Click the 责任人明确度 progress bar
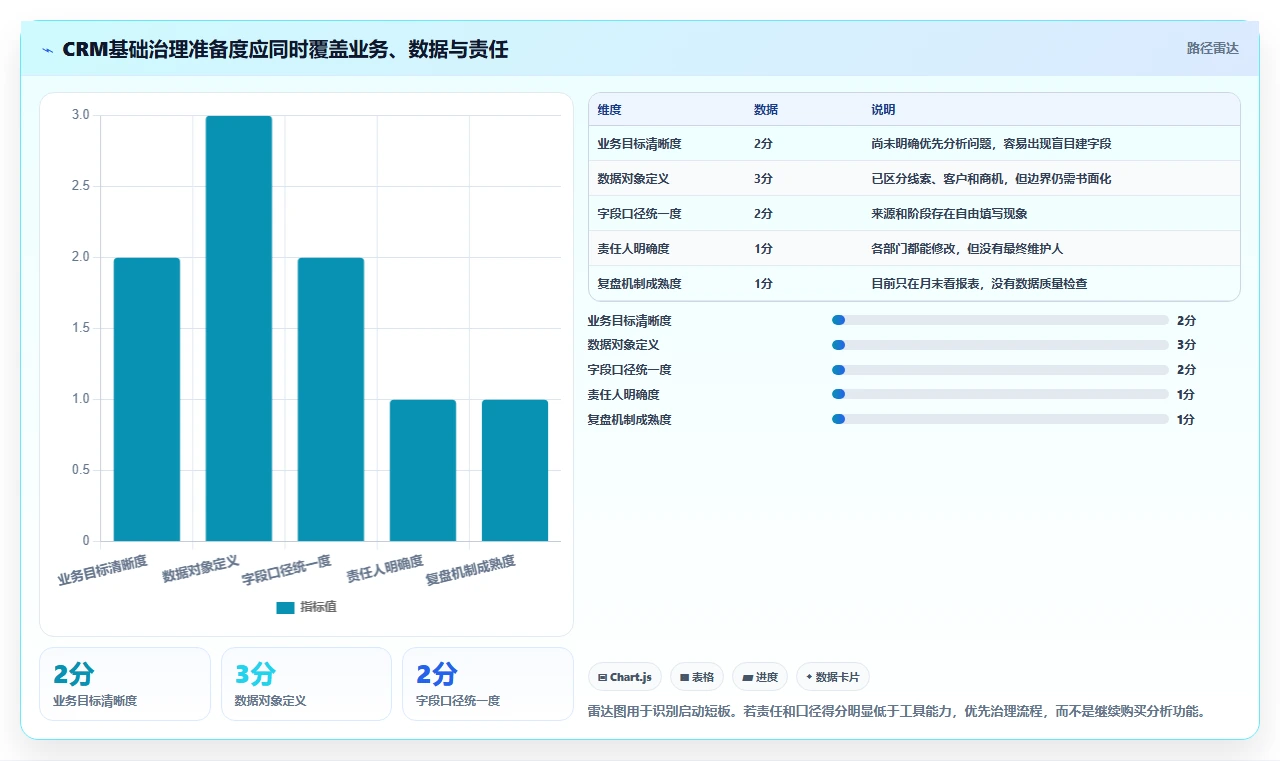Viewport: 1280px width, 761px height. coord(1000,394)
